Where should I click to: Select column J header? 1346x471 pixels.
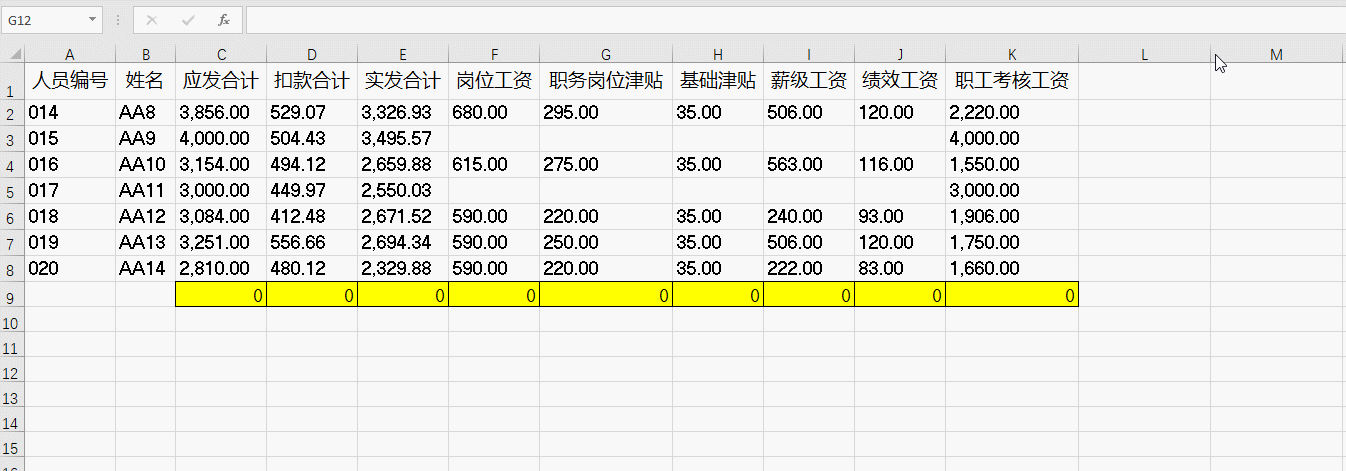900,54
